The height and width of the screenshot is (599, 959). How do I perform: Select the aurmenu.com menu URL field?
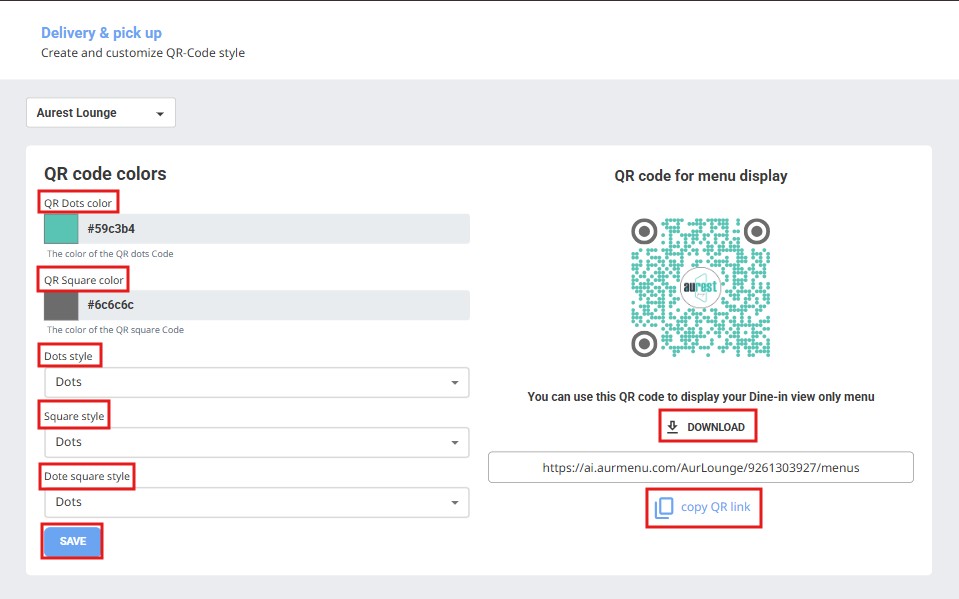tap(700, 467)
